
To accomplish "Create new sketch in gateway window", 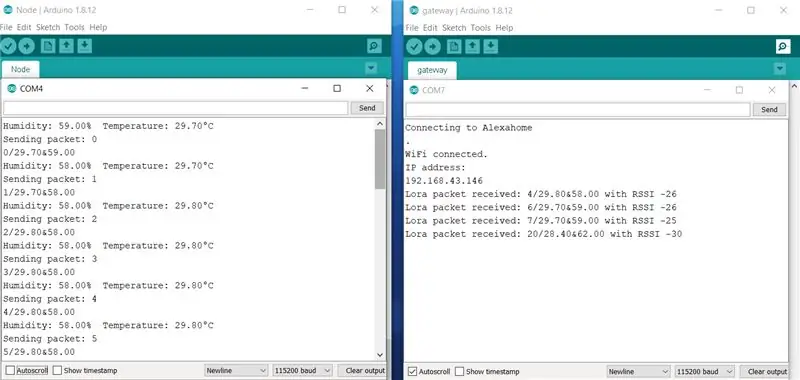I will point(454,47).
